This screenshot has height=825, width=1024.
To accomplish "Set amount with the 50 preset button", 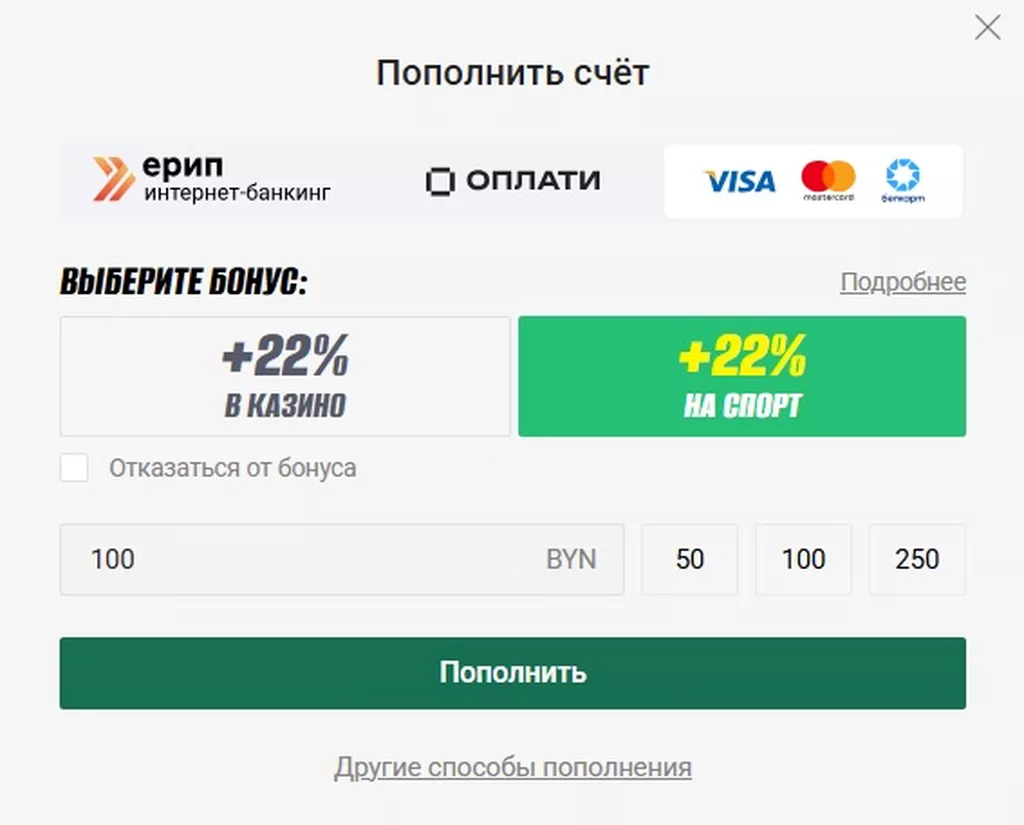I will [690, 559].
